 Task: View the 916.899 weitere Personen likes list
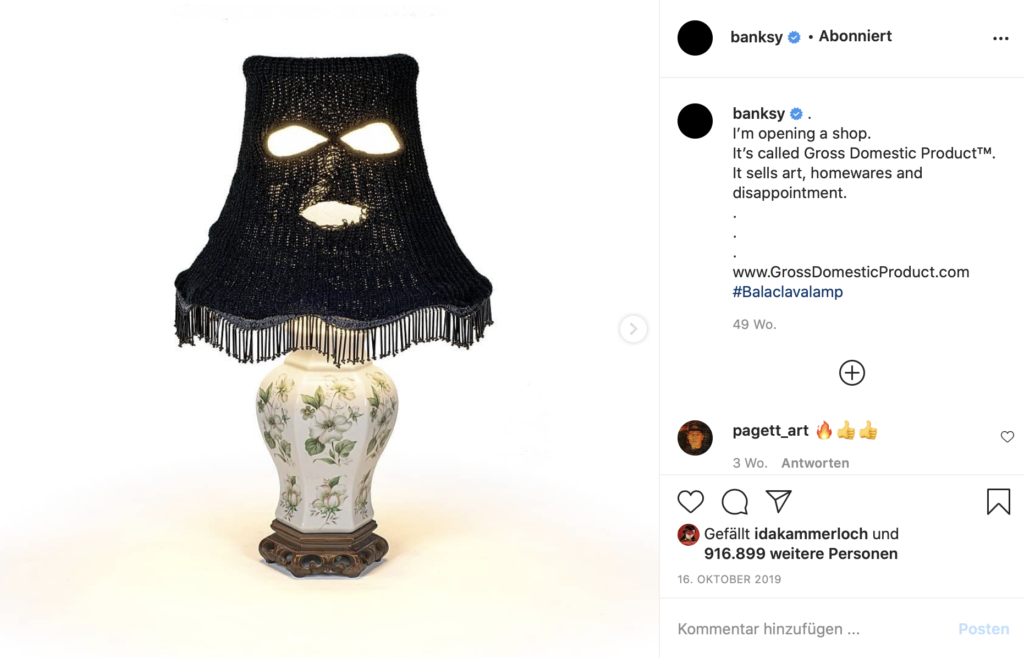(x=801, y=554)
